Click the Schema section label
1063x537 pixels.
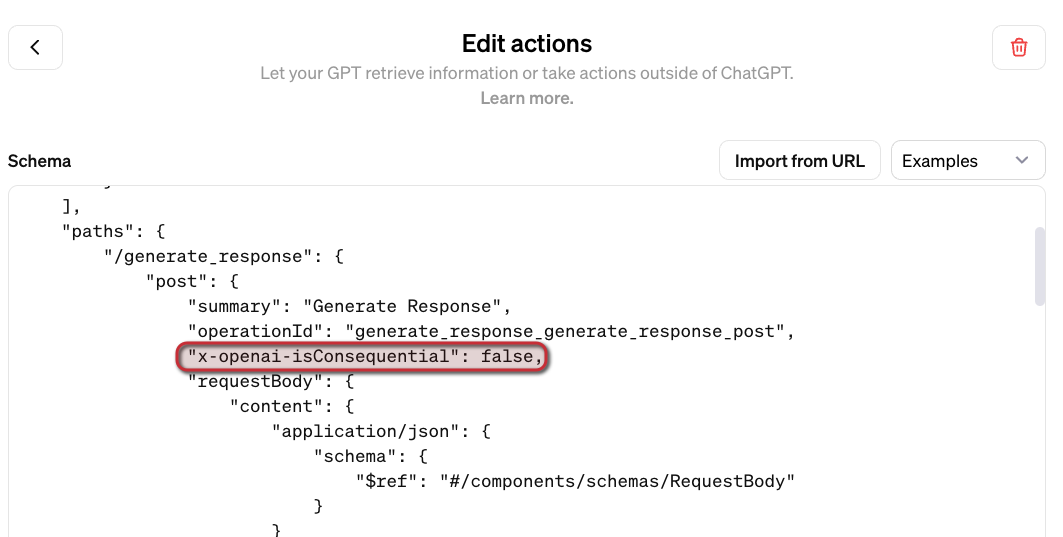(39, 161)
